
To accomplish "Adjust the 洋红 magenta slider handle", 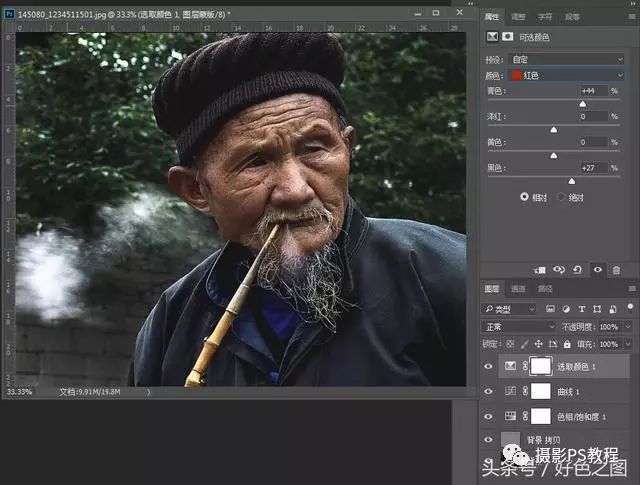I will click(x=554, y=130).
